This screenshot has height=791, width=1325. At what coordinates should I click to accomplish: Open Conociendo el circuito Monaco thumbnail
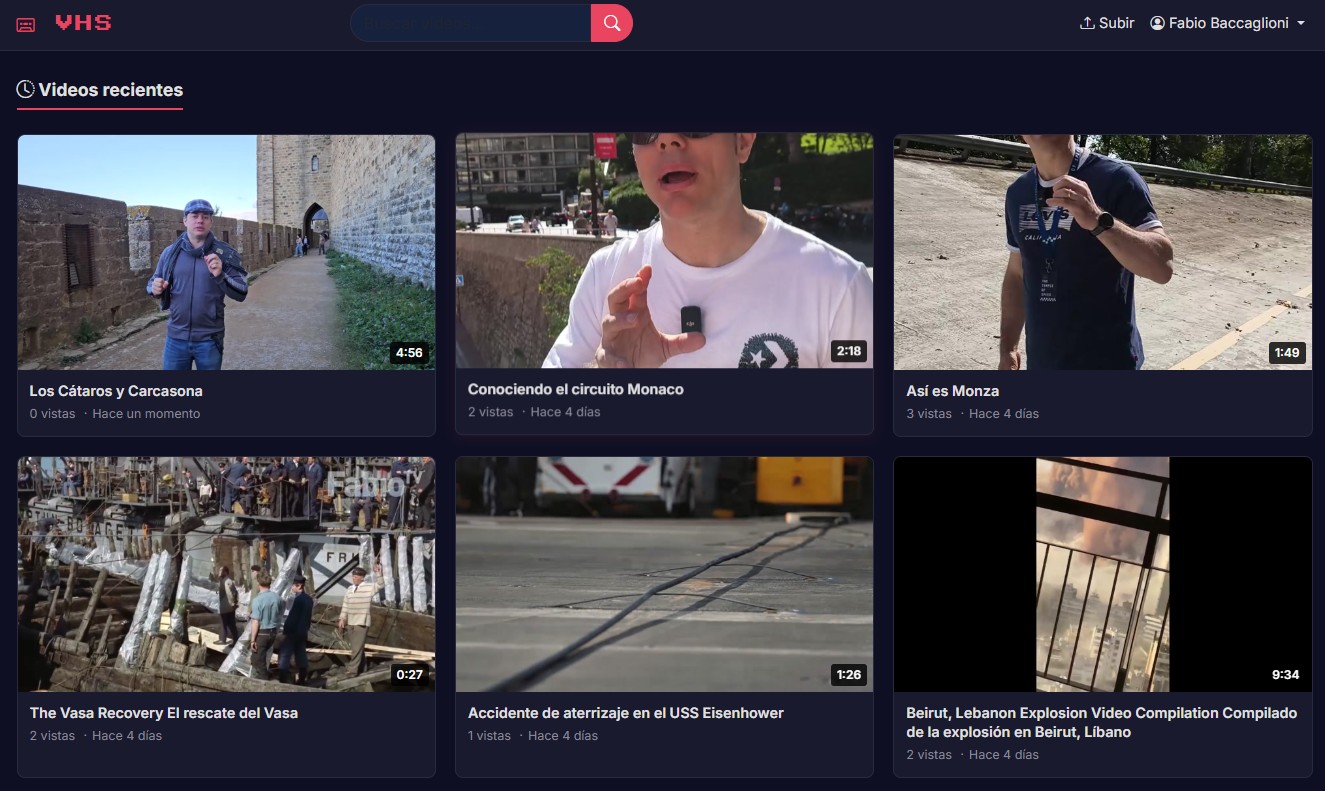[664, 251]
